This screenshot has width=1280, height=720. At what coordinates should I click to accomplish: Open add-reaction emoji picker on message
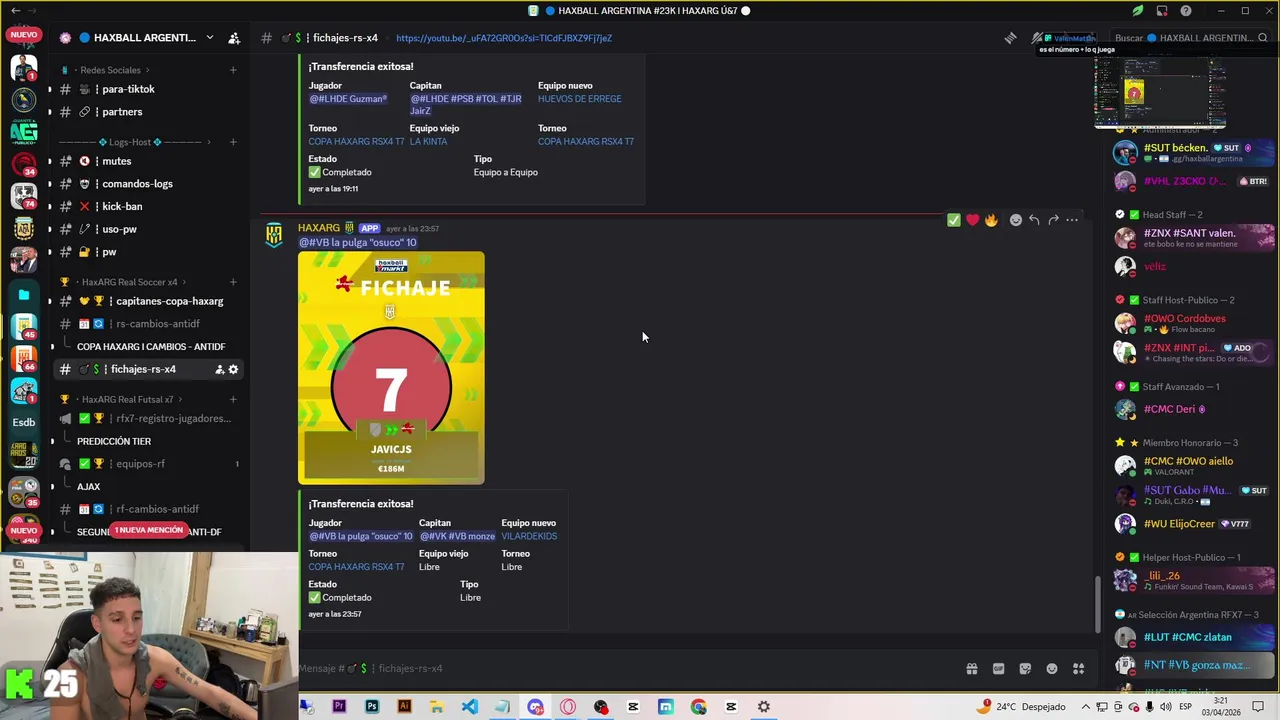1016,220
